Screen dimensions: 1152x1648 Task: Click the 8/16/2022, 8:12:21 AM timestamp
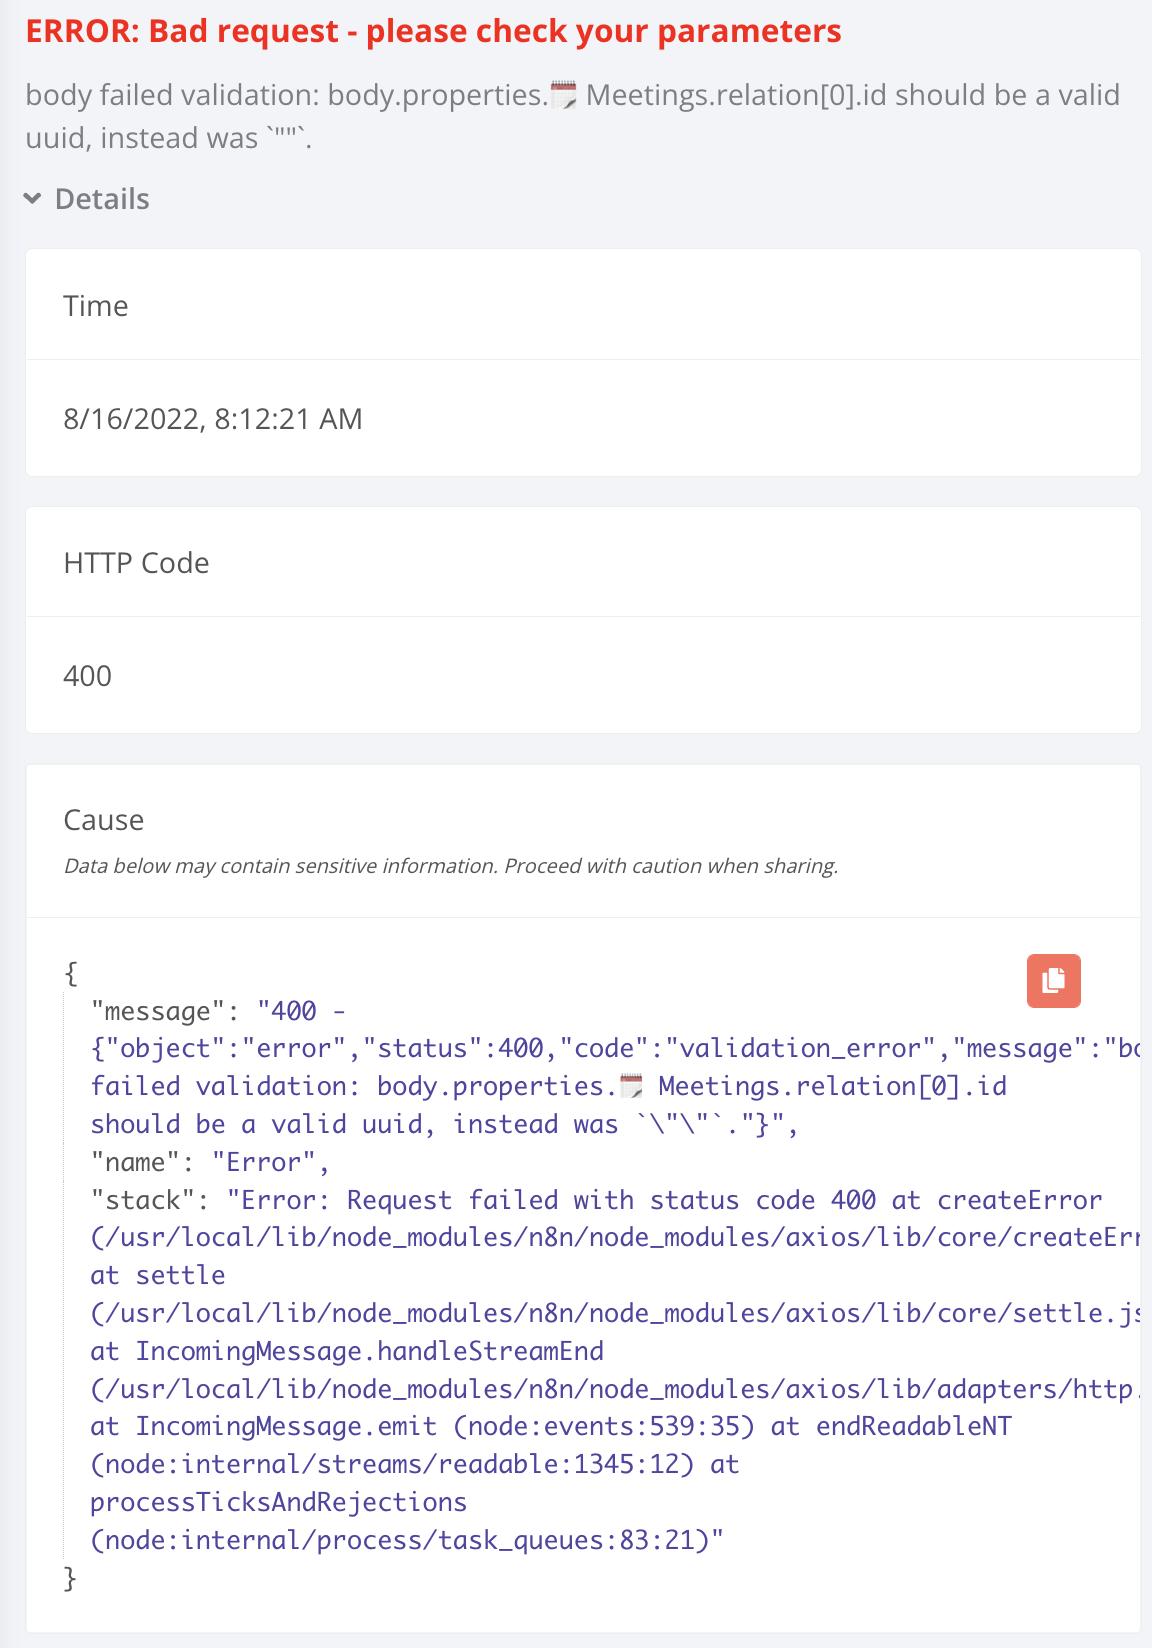click(212, 419)
